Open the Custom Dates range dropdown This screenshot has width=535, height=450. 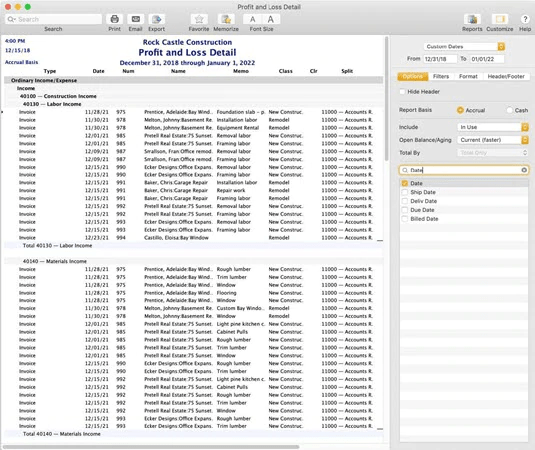click(x=464, y=46)
